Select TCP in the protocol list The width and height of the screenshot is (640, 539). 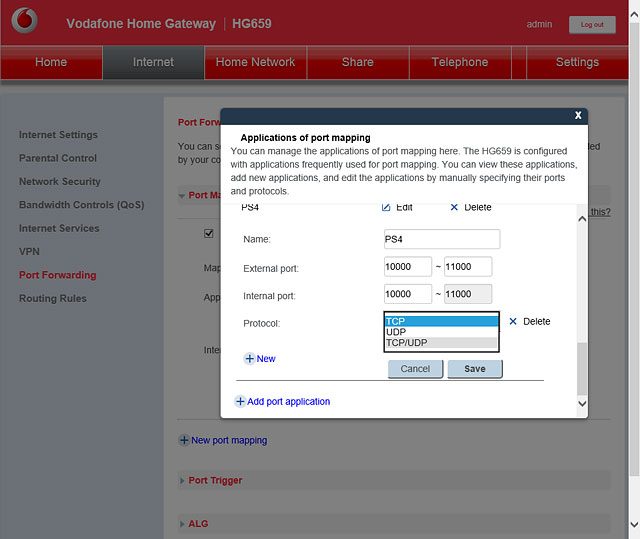coord(441,322)
